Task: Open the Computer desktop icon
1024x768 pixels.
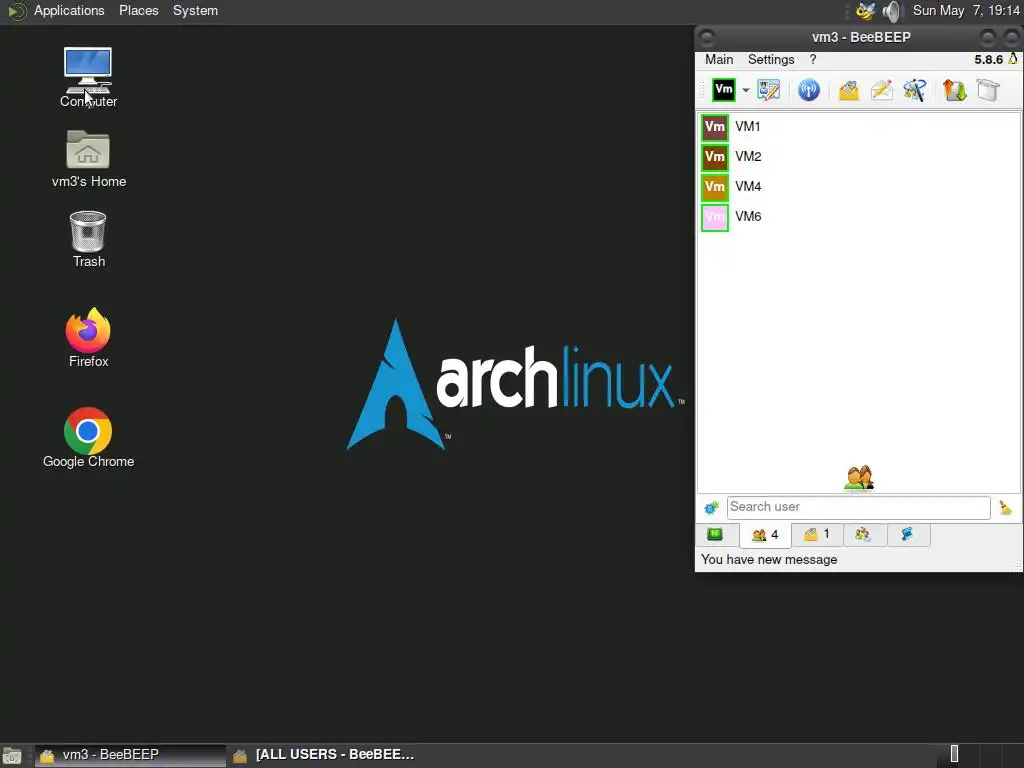Action: [x=88, y=78]
